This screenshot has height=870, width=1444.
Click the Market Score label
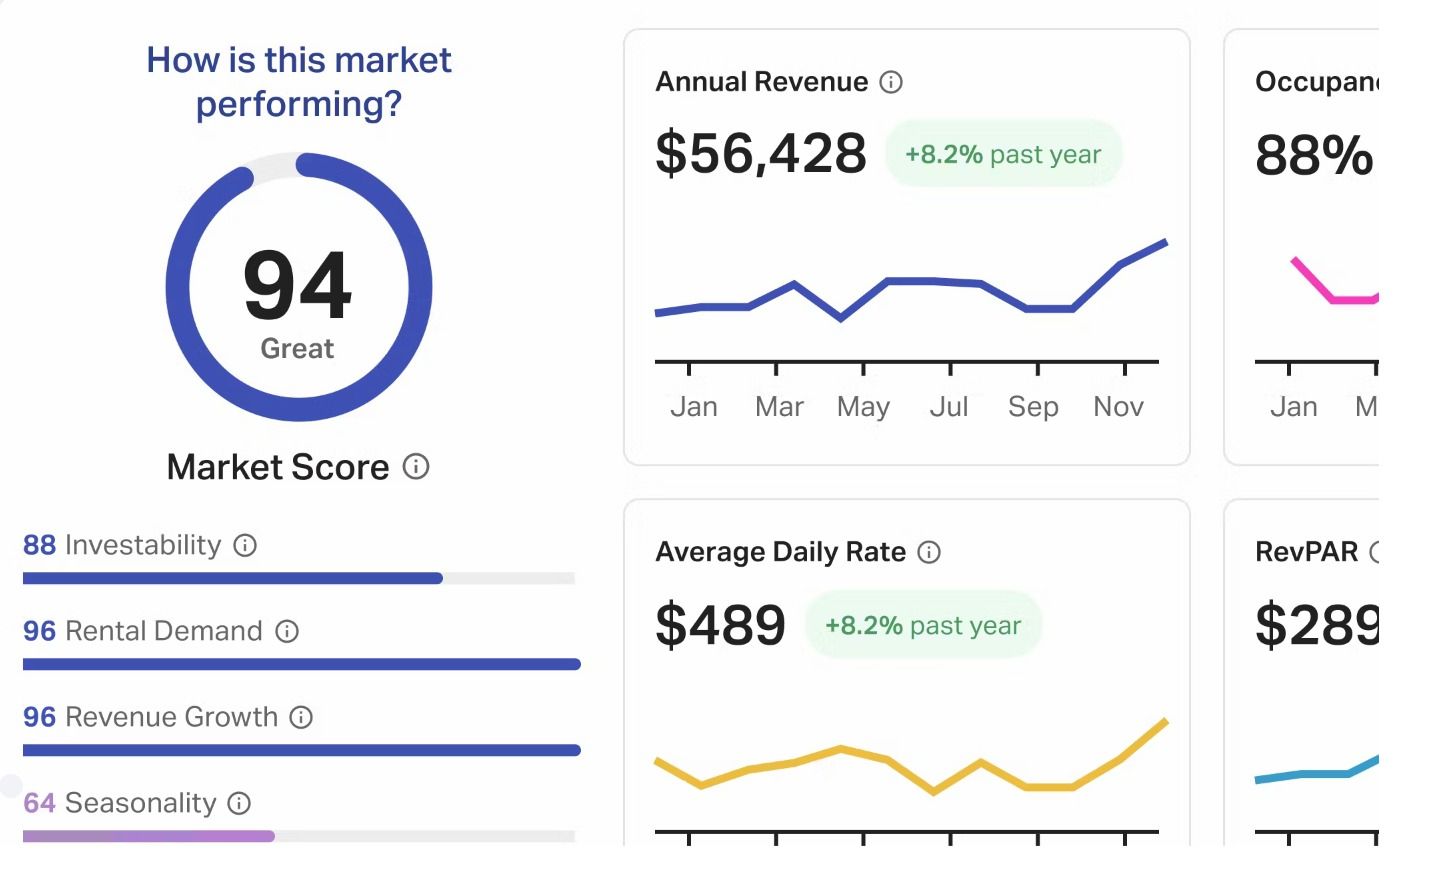[x=278, y=467]
